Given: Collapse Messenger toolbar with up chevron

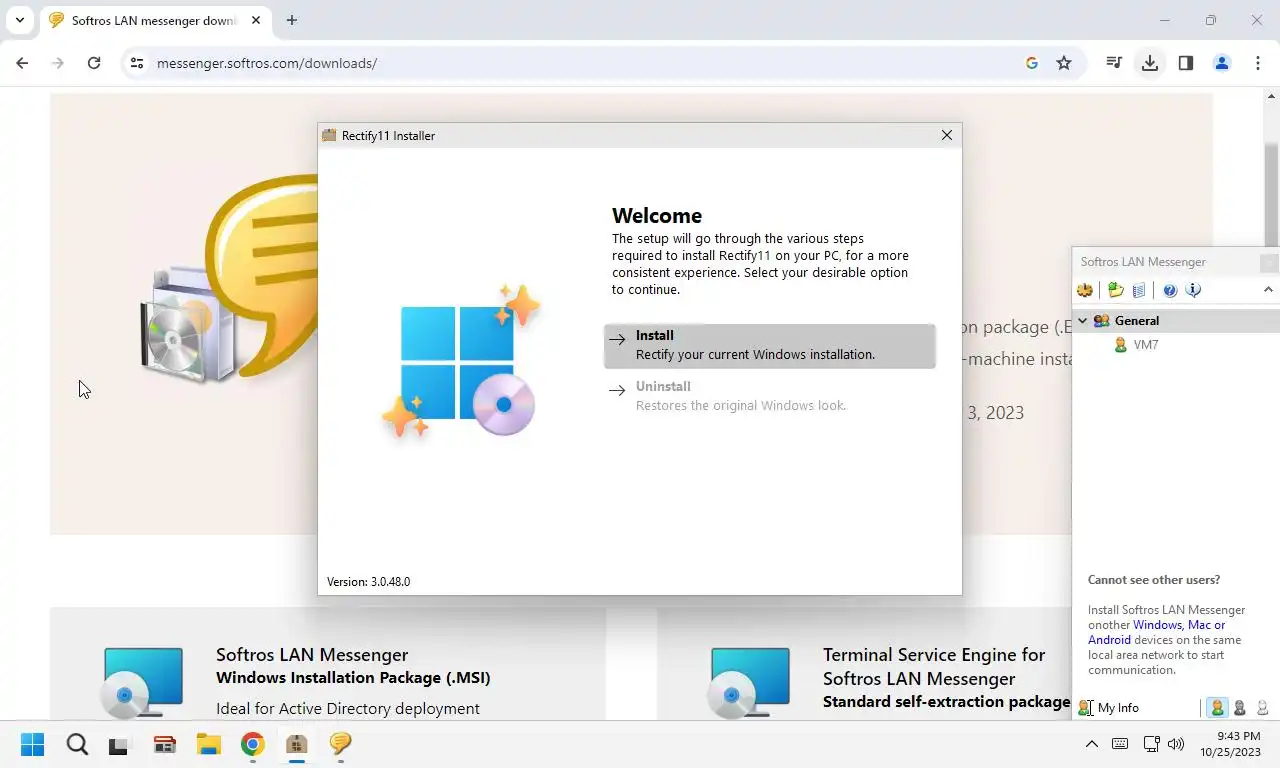Looking at the screenshot, I should (x=1268, y=290).
